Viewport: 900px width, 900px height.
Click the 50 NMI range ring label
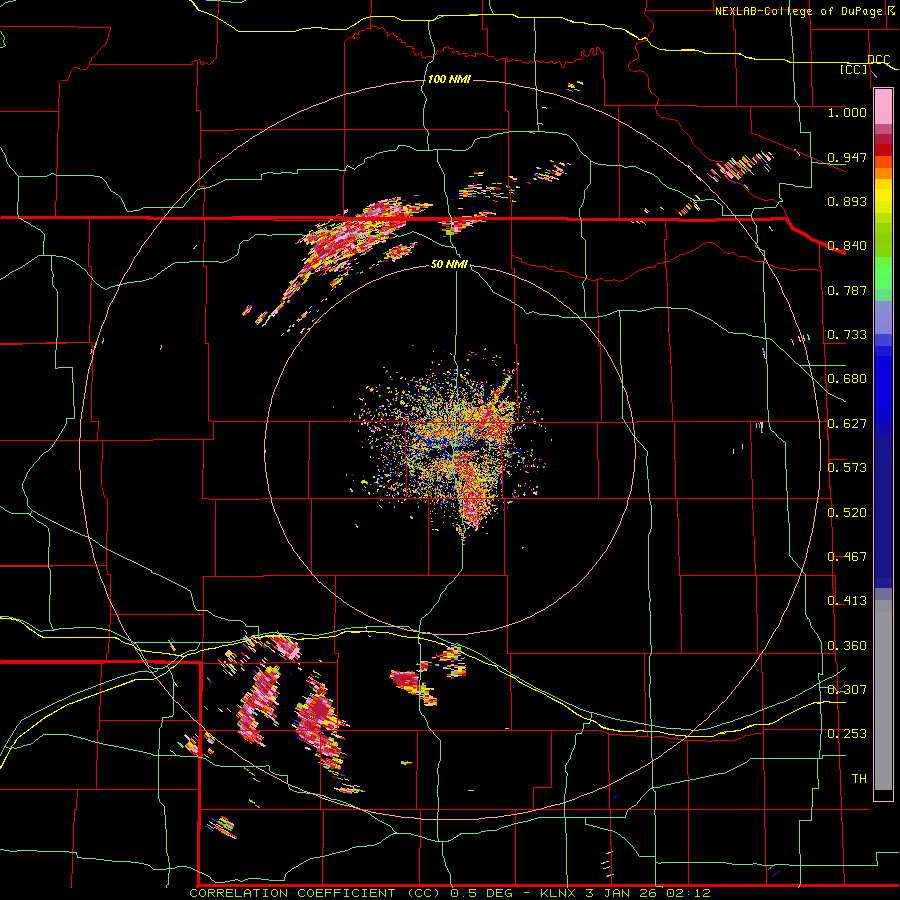(x=449, y=264)
